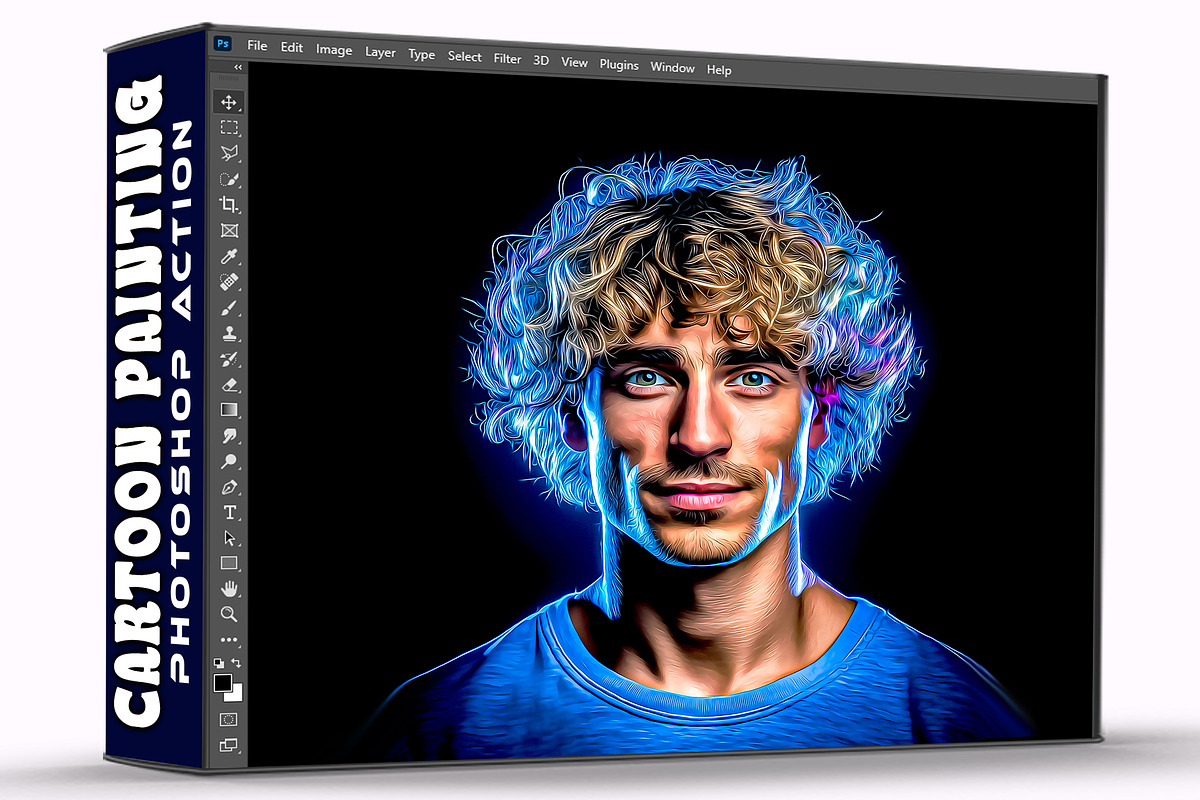This screenshot has height=800, width=1200.
Task: Click the black foreground color swatch
Action: (222, 682)
